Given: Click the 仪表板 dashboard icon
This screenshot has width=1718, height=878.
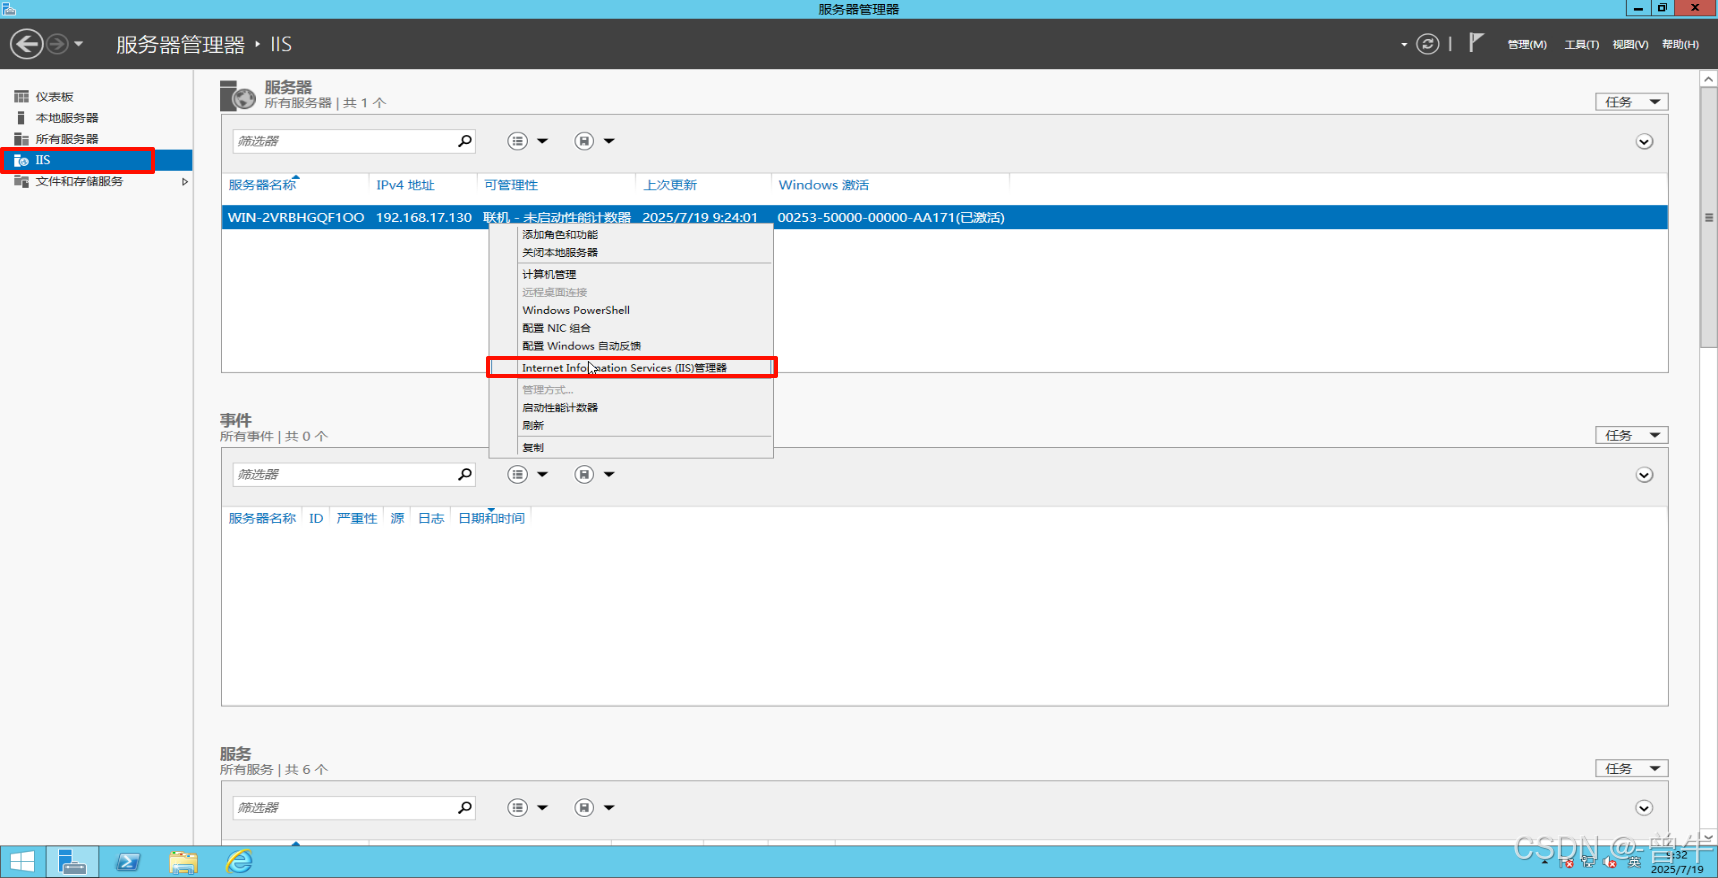Looking at the screenshot, I should pyautogui.click(x=21, y=97).
